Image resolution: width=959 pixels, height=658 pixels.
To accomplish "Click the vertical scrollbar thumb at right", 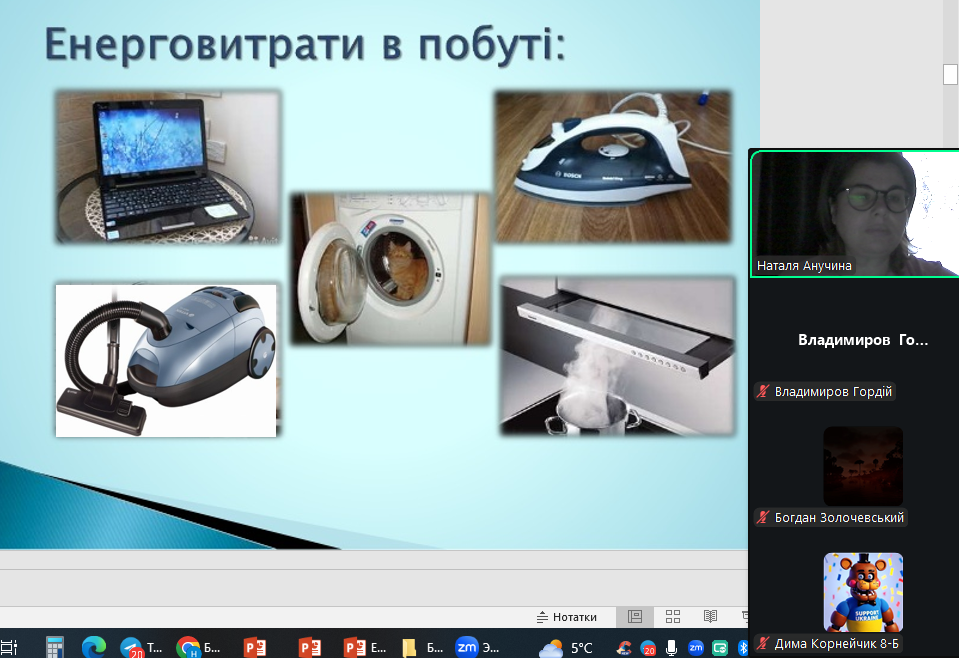I will [950, 74].
